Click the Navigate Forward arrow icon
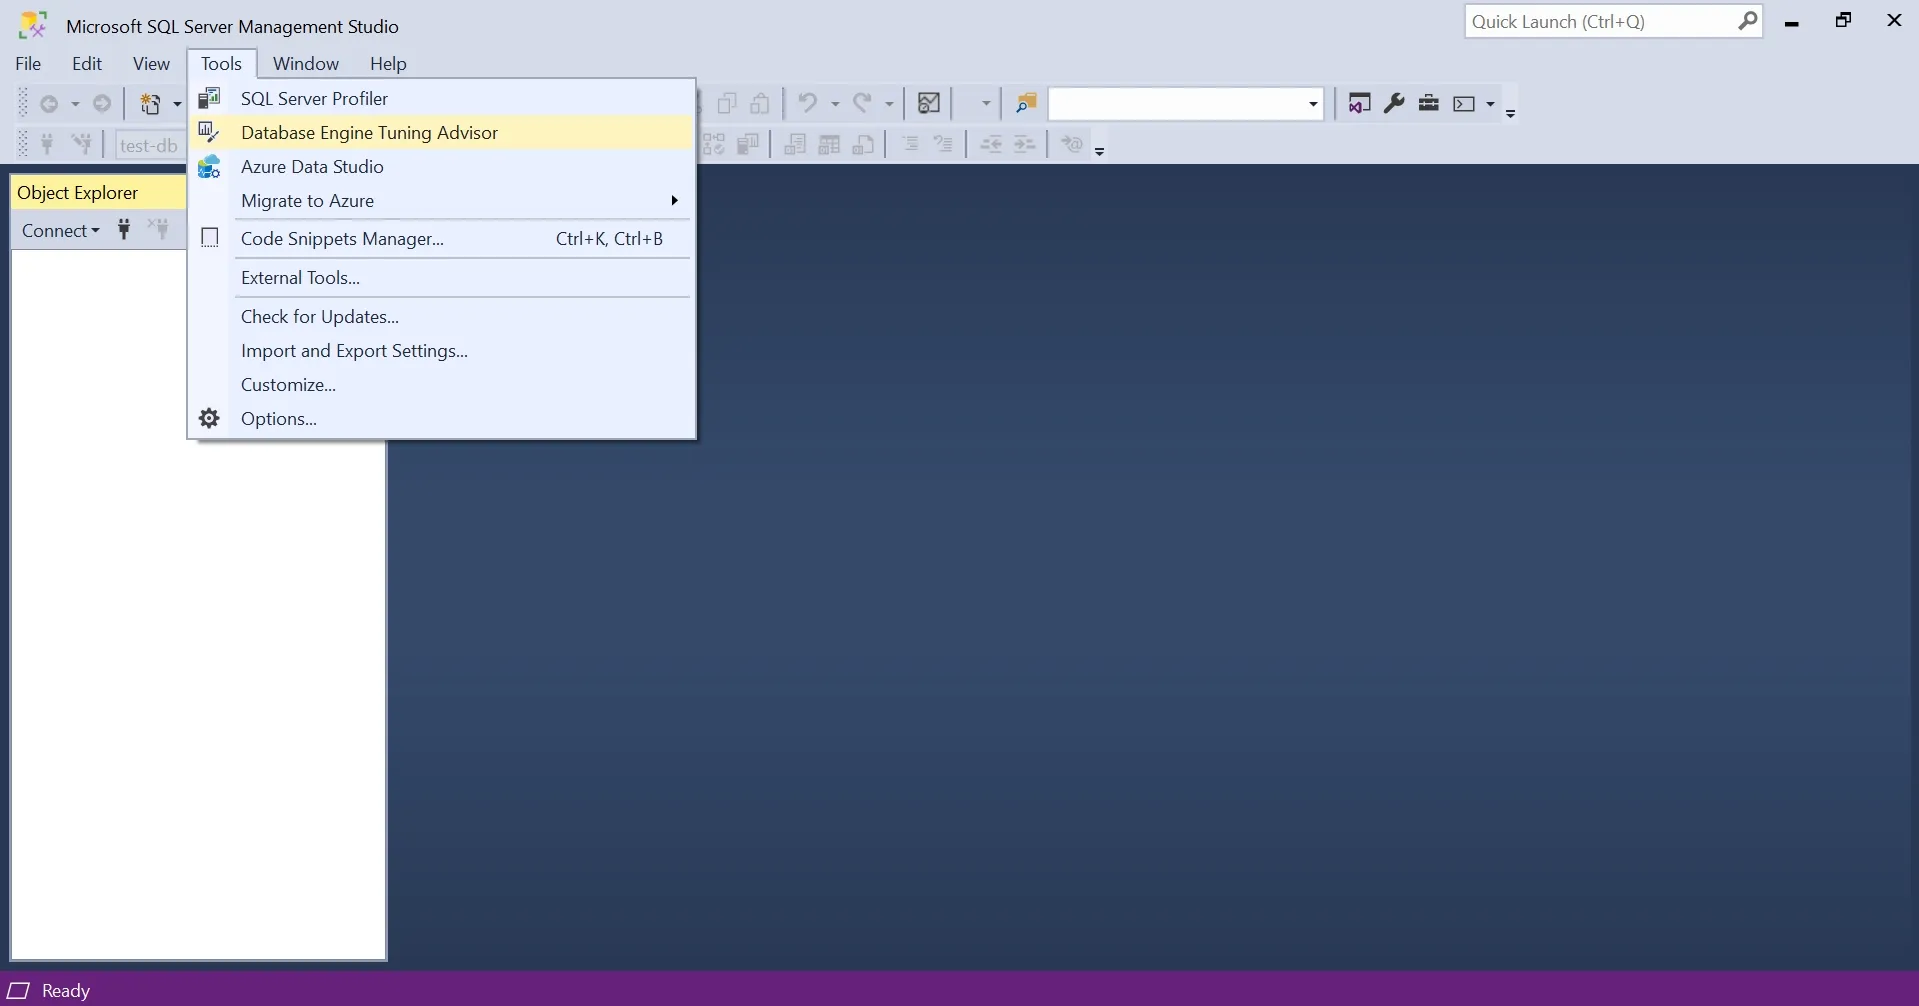This screenshot has width=1919, height=1006. (101, 103)
